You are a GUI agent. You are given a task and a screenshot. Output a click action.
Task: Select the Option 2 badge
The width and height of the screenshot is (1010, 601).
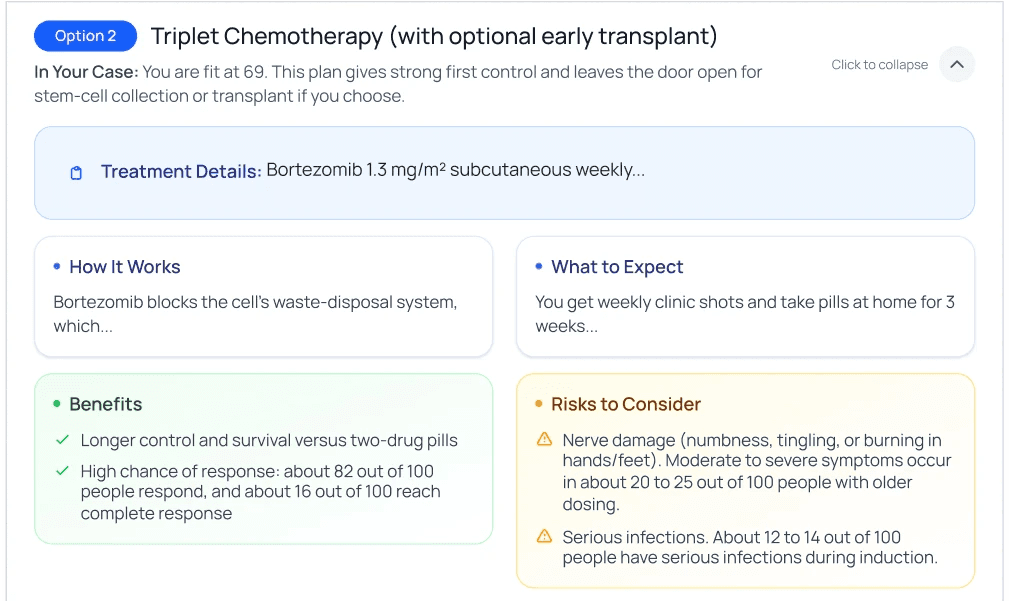[x=85, y=36]
